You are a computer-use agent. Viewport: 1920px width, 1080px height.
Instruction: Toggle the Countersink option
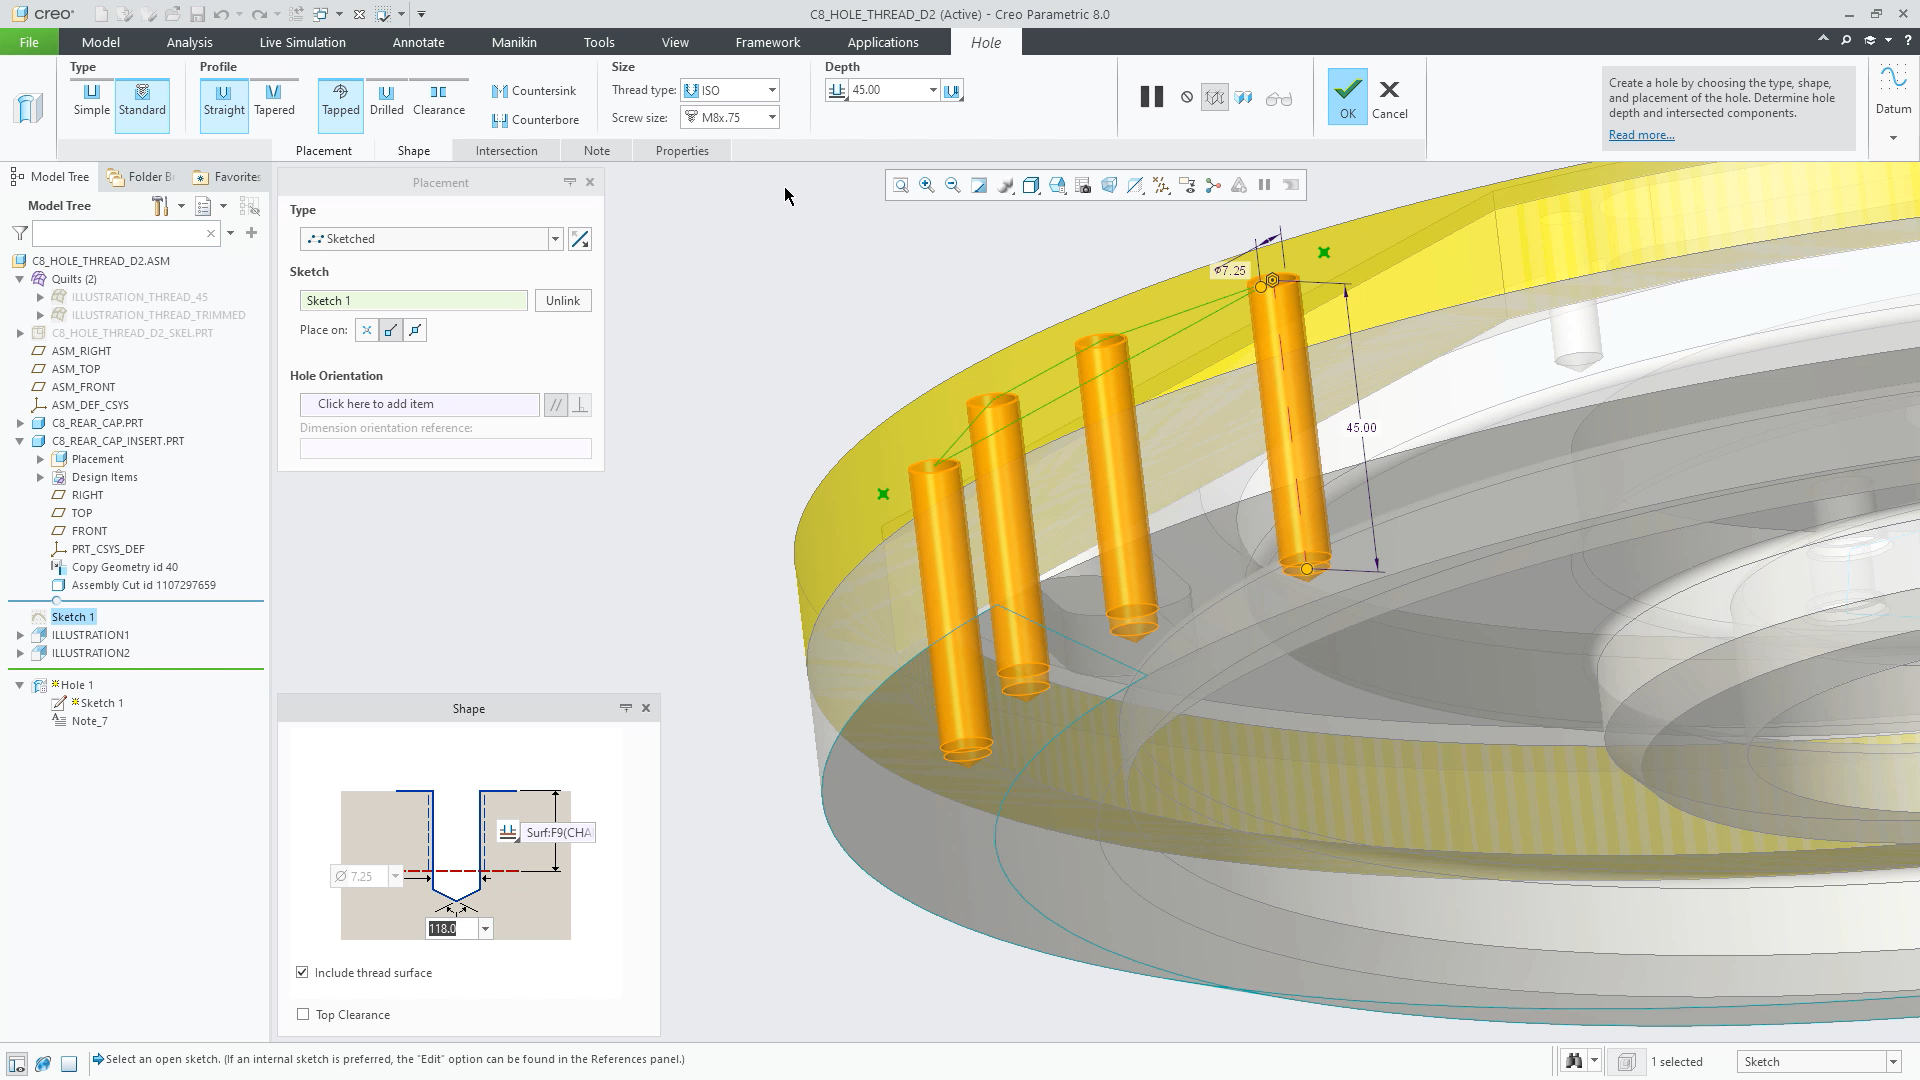pyautogui.click(x=534, y=91)
